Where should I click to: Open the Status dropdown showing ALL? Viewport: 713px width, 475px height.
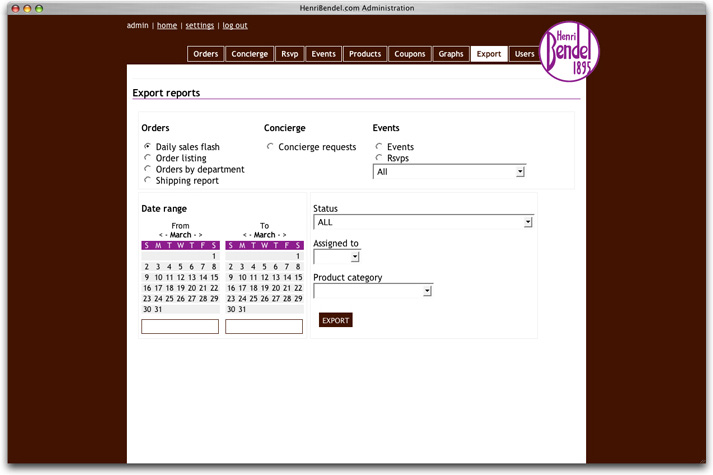click(x=422, y=222)
